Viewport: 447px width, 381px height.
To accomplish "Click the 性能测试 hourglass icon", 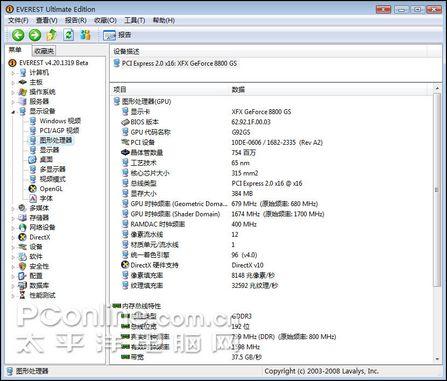I will pyautogui.click(x=22, y=295).
